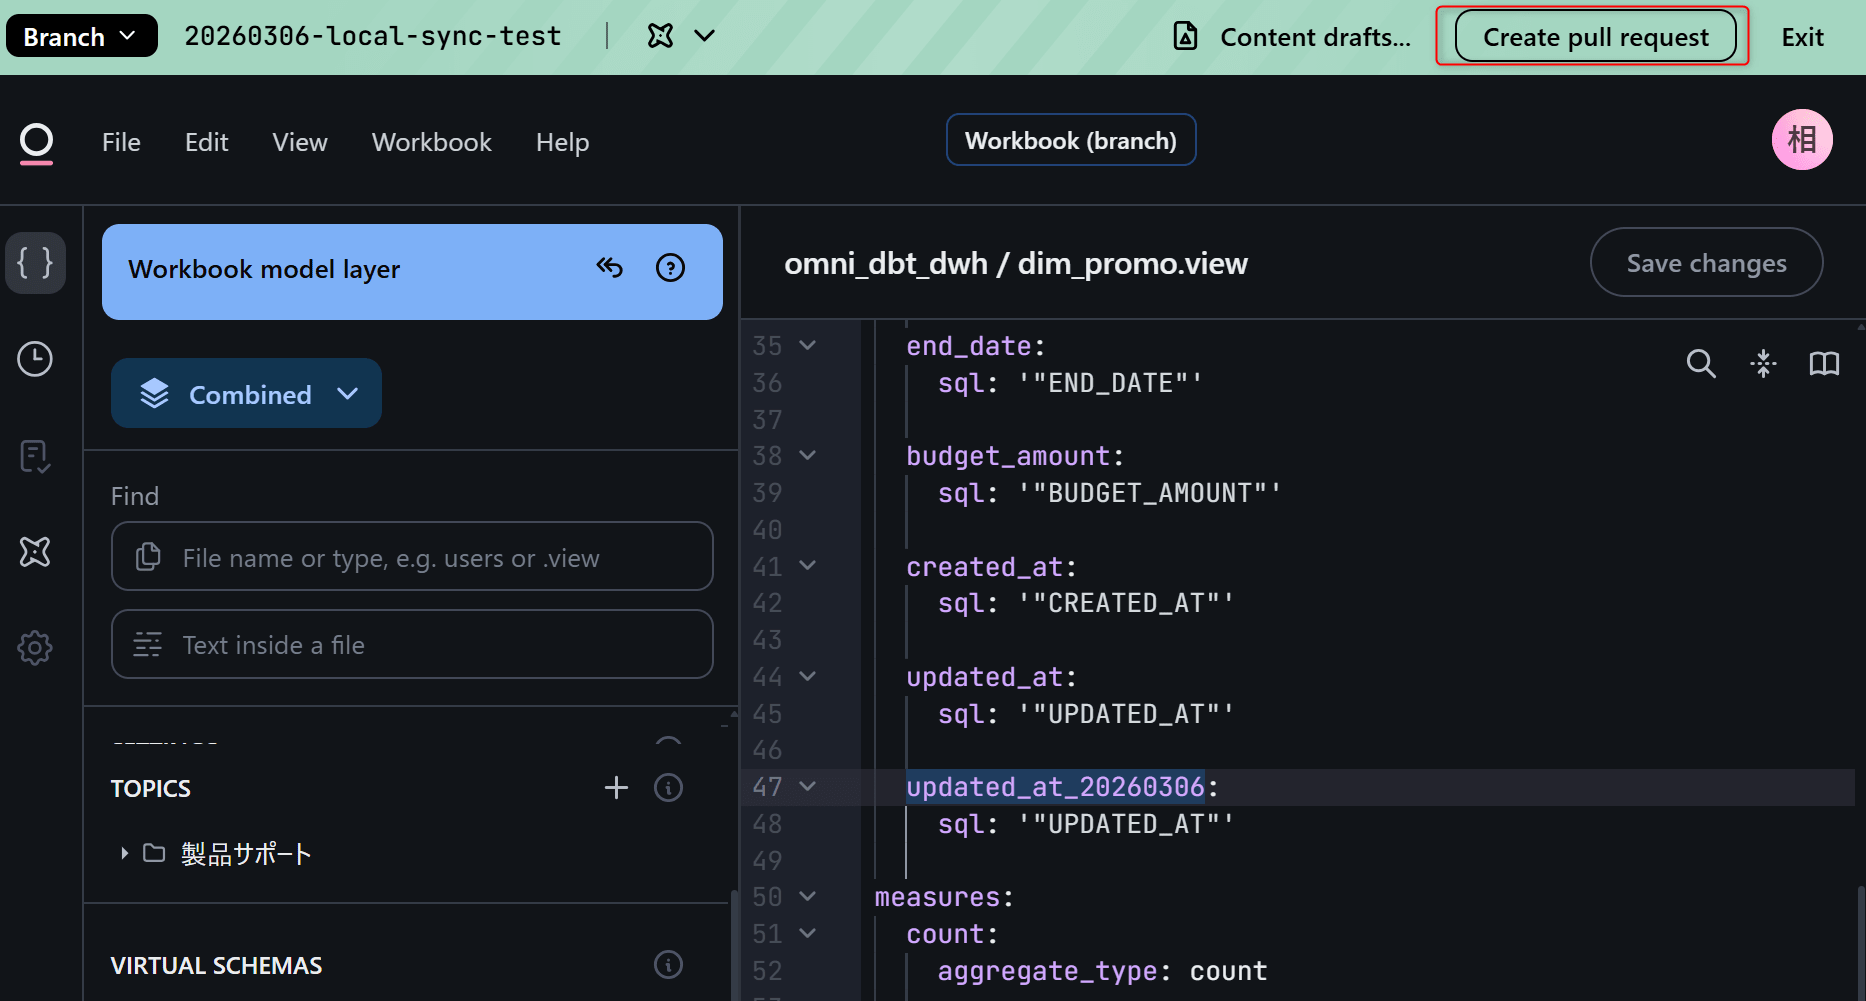
Task: Open the Branch dropdown
Action: click(81, 37)
